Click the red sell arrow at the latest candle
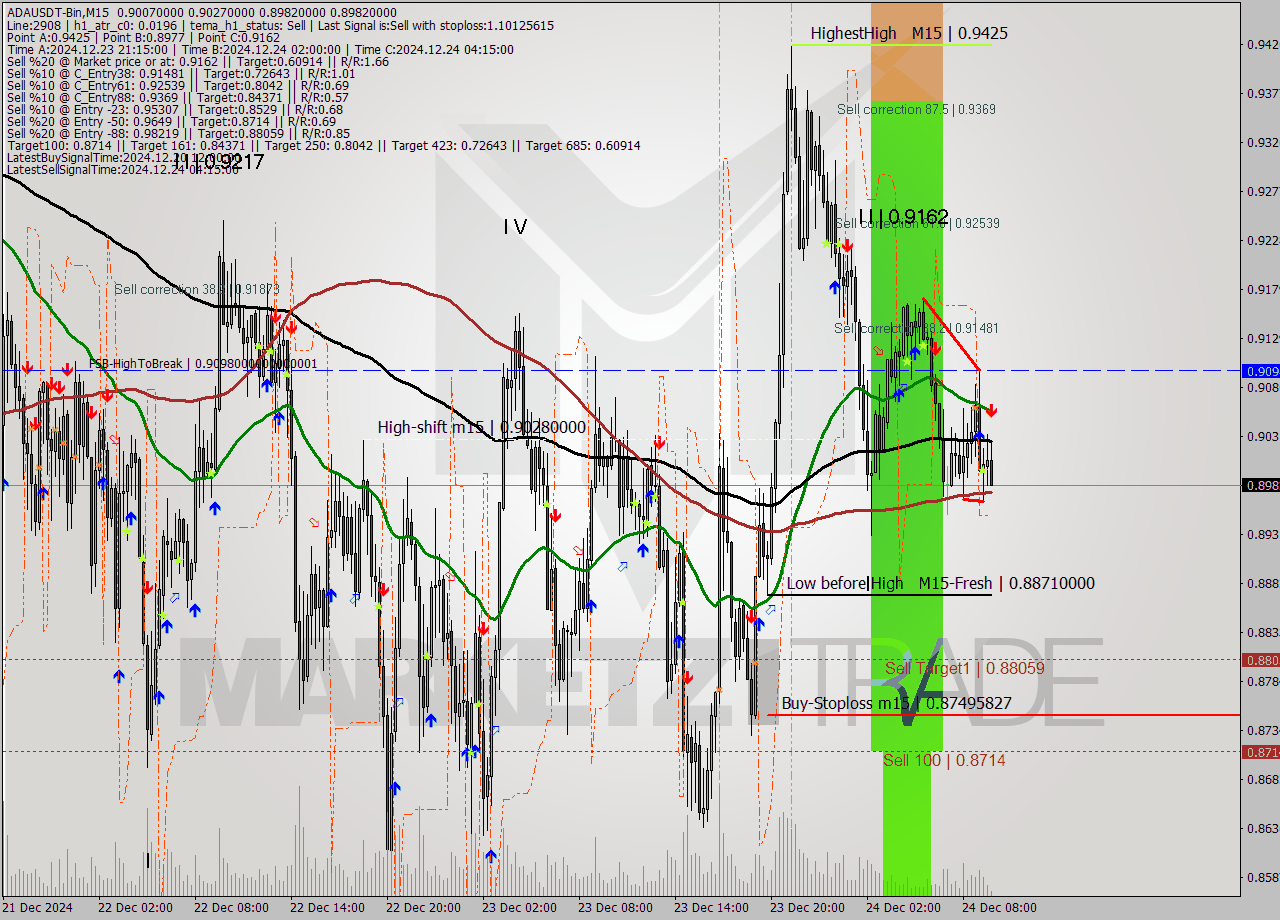 [990, 410]
